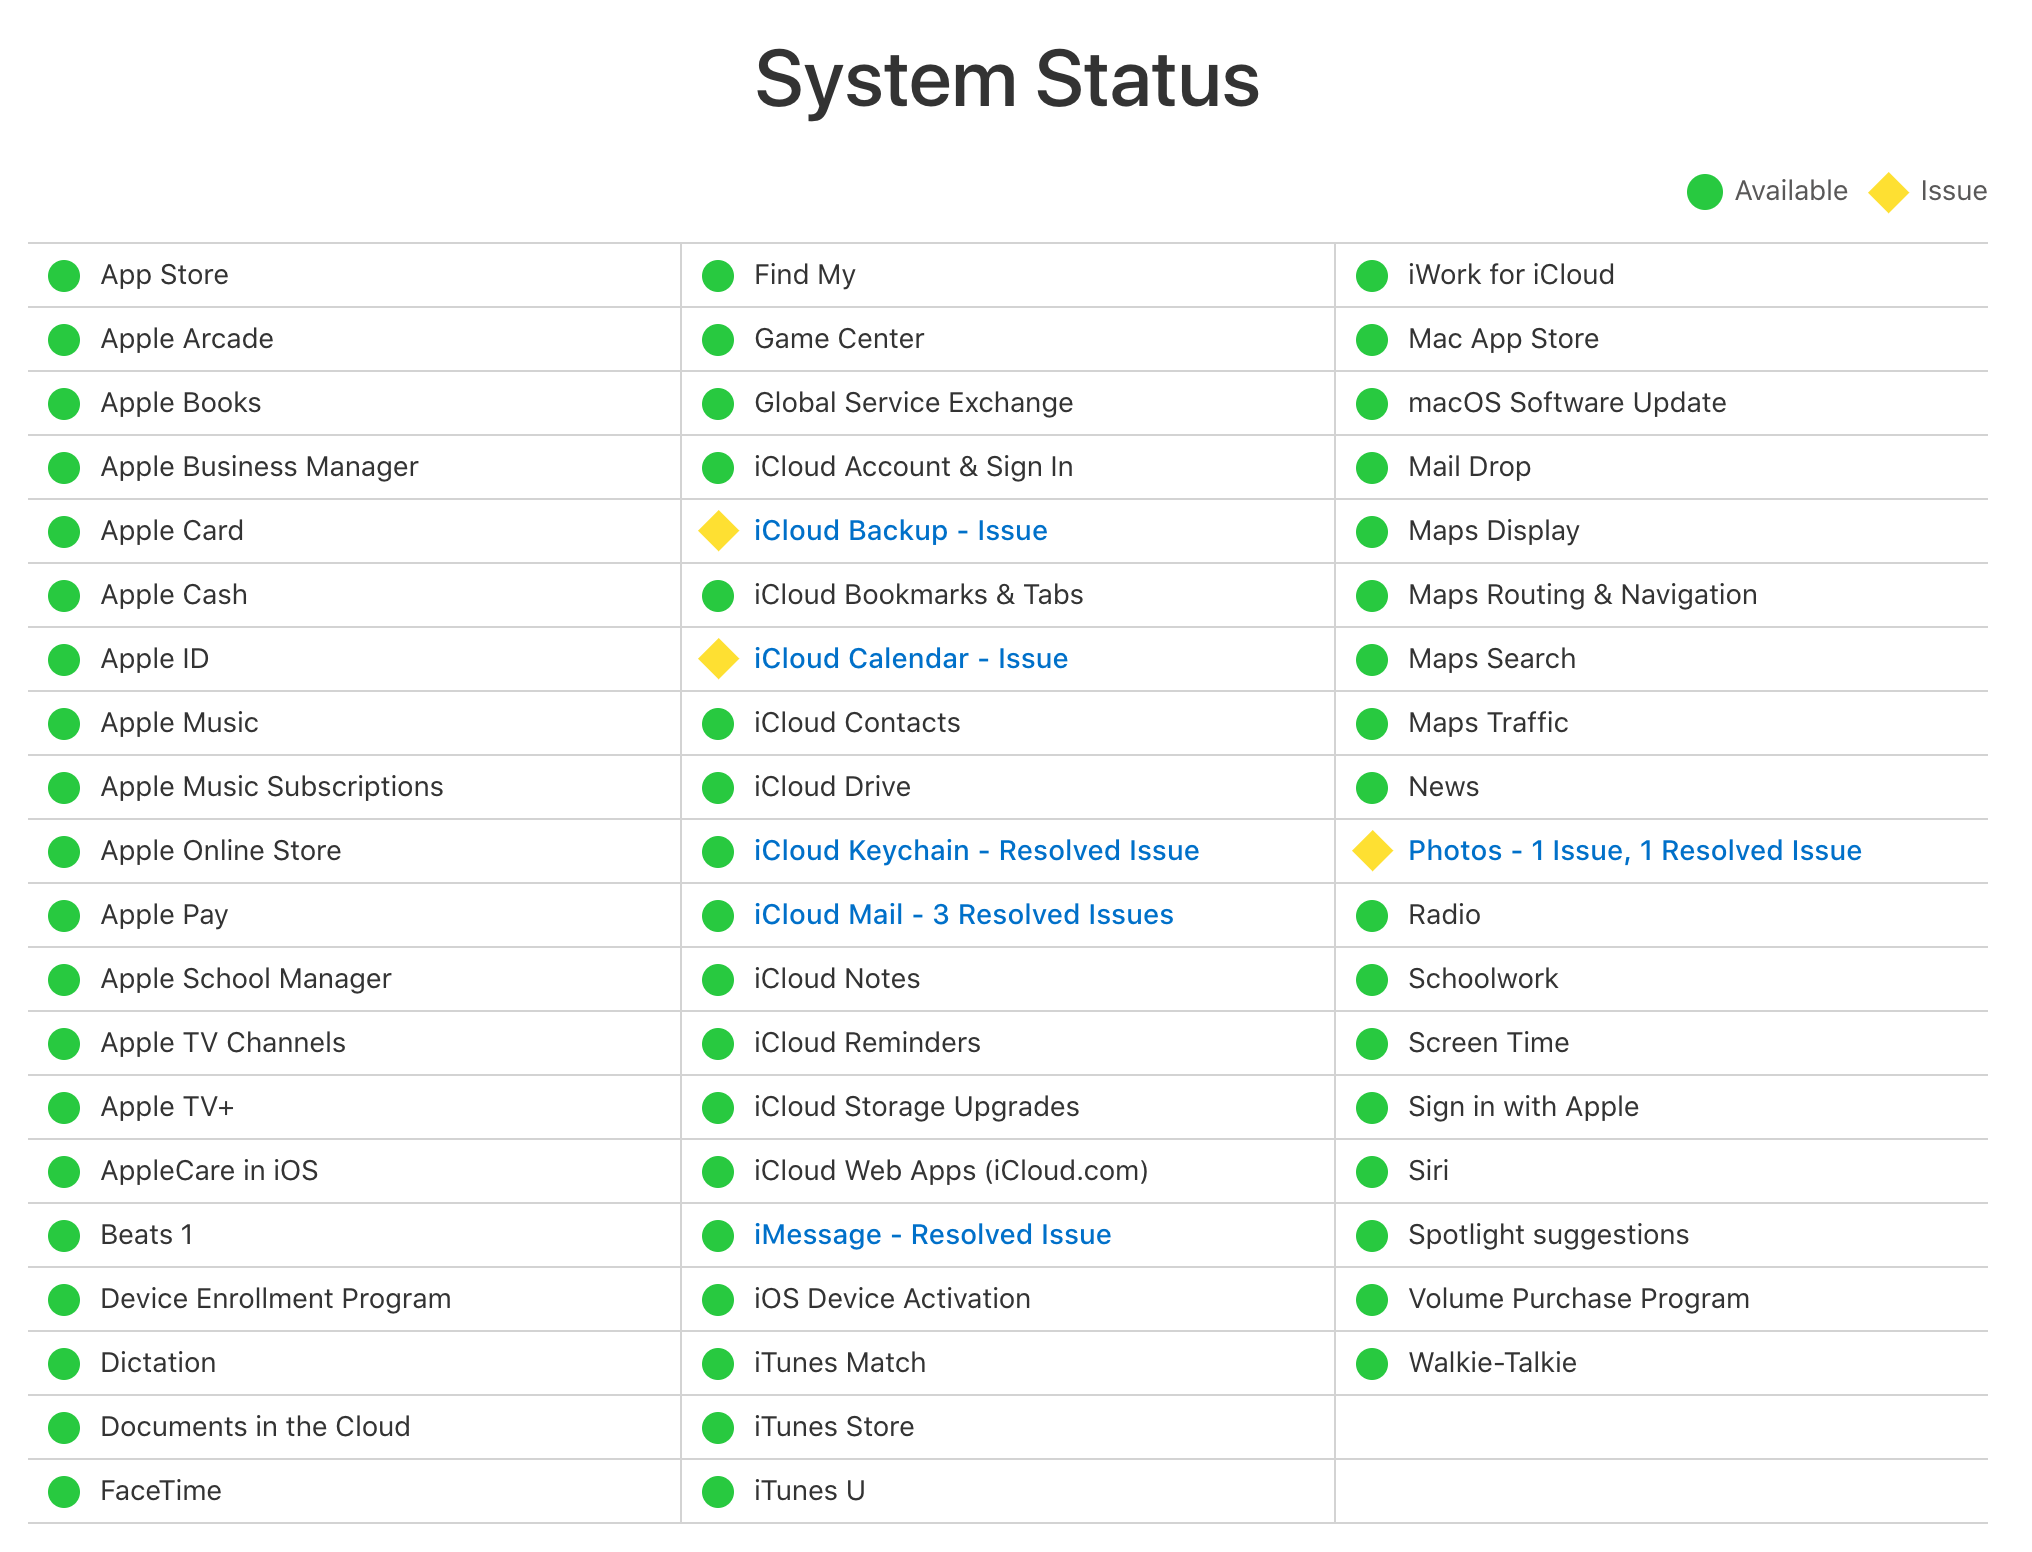View iCloud Keychain resolved issue
Viewport: 2032px width, 1552px height.
pyautogui.click(x=976, y=851)
